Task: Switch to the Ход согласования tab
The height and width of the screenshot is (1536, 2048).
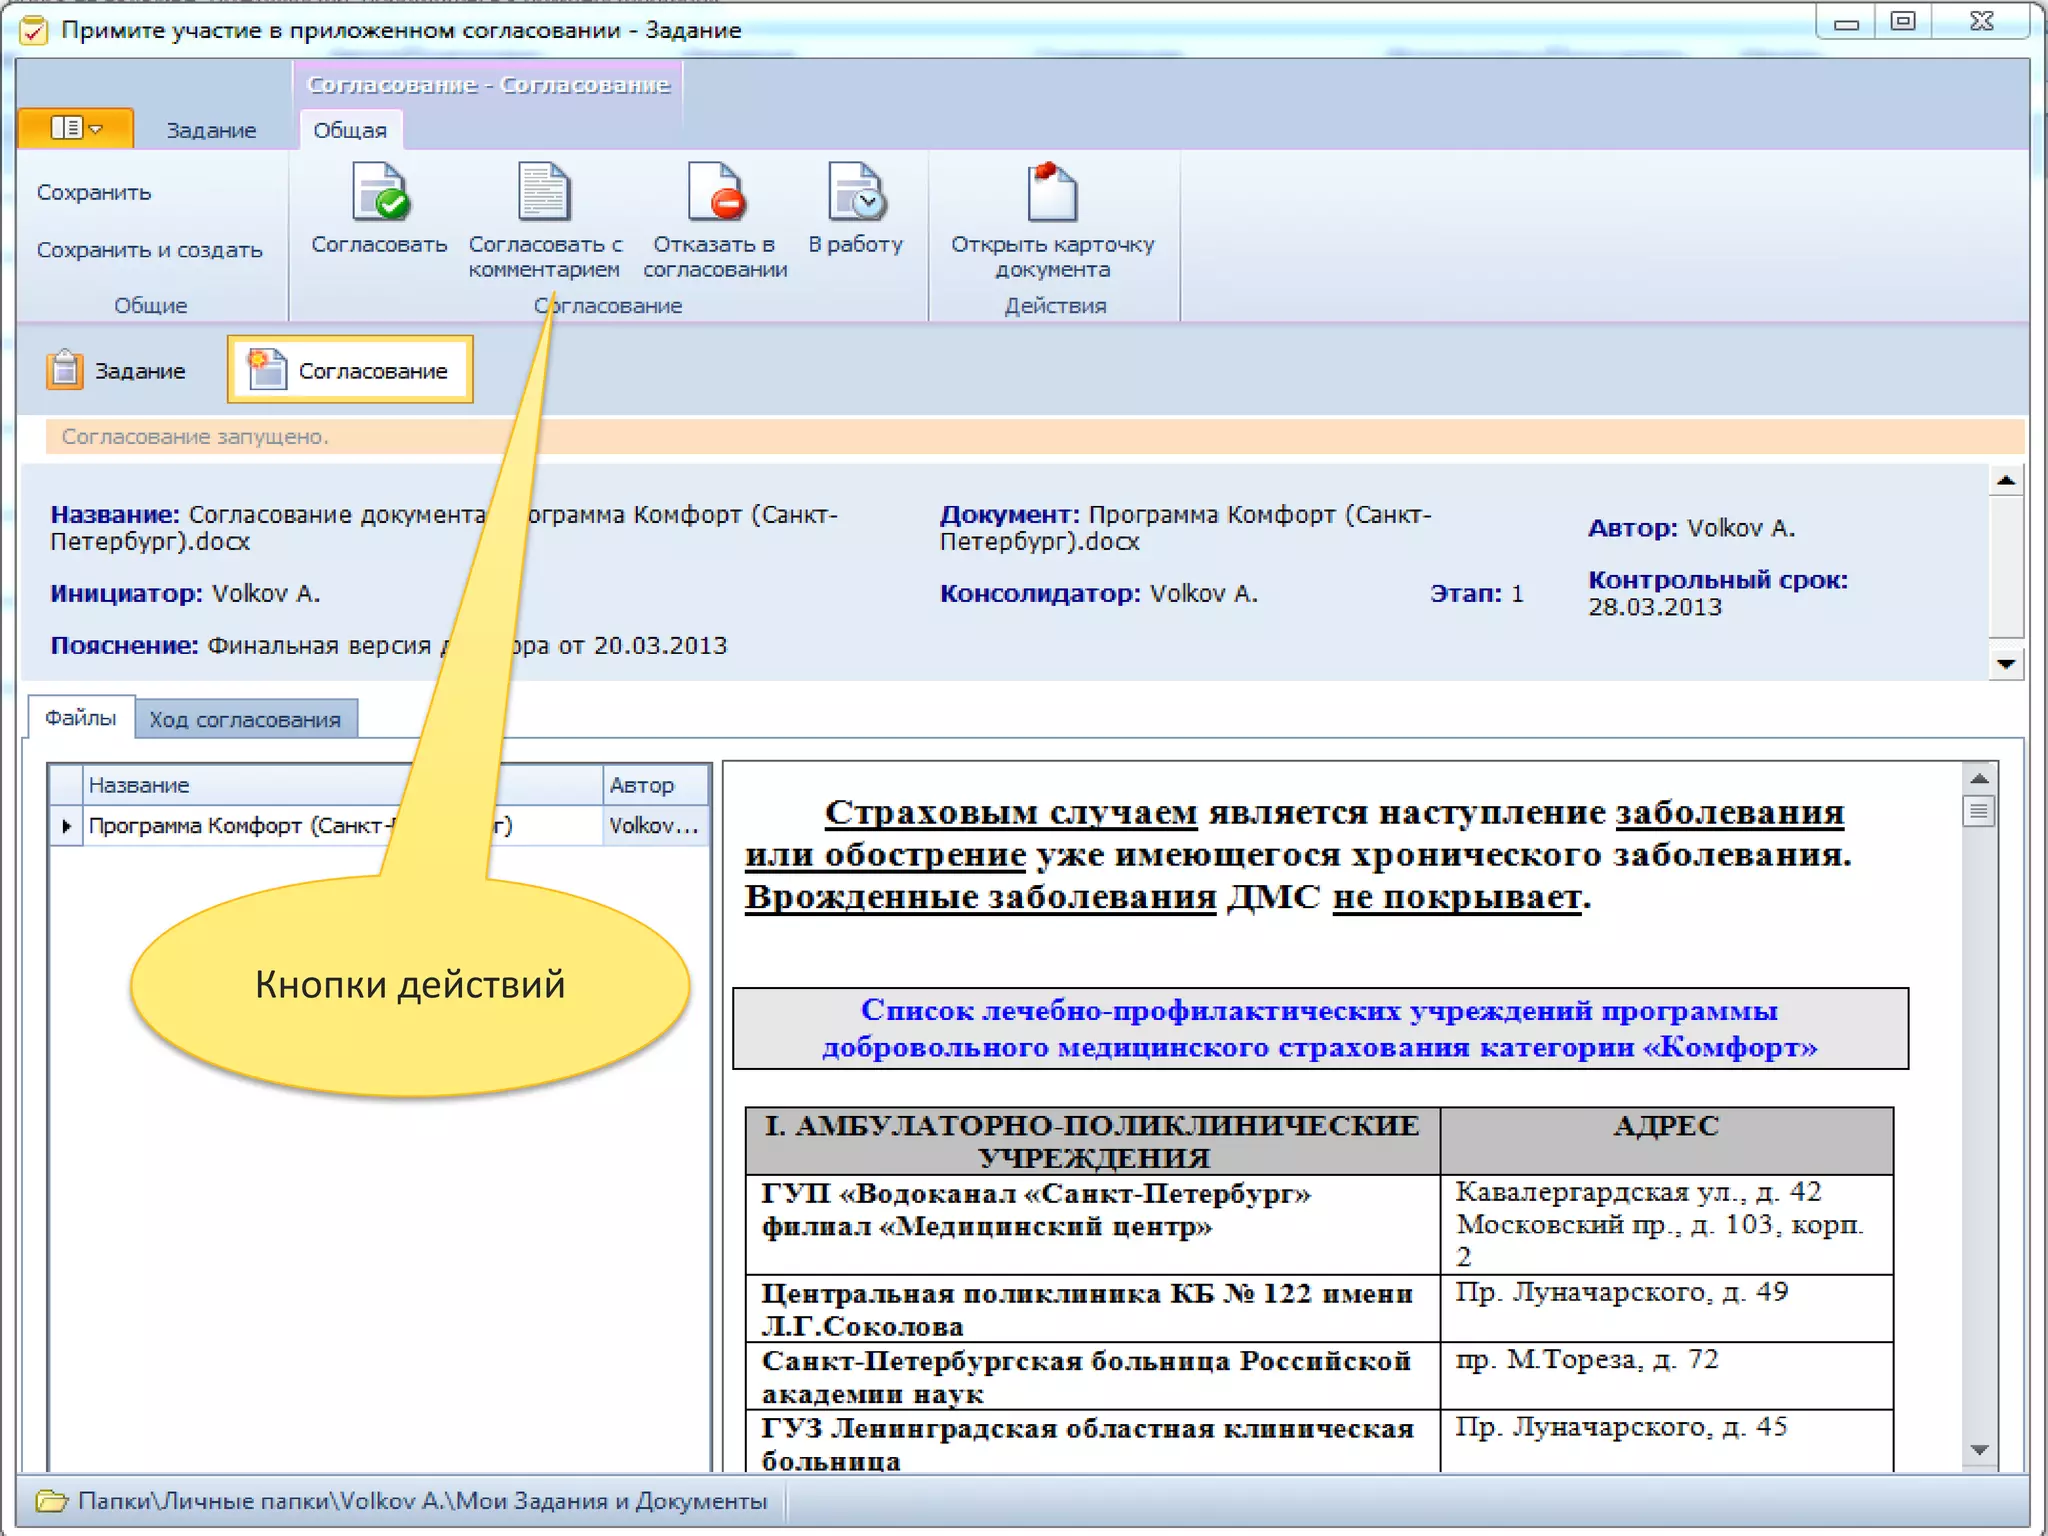Action: 245,720
